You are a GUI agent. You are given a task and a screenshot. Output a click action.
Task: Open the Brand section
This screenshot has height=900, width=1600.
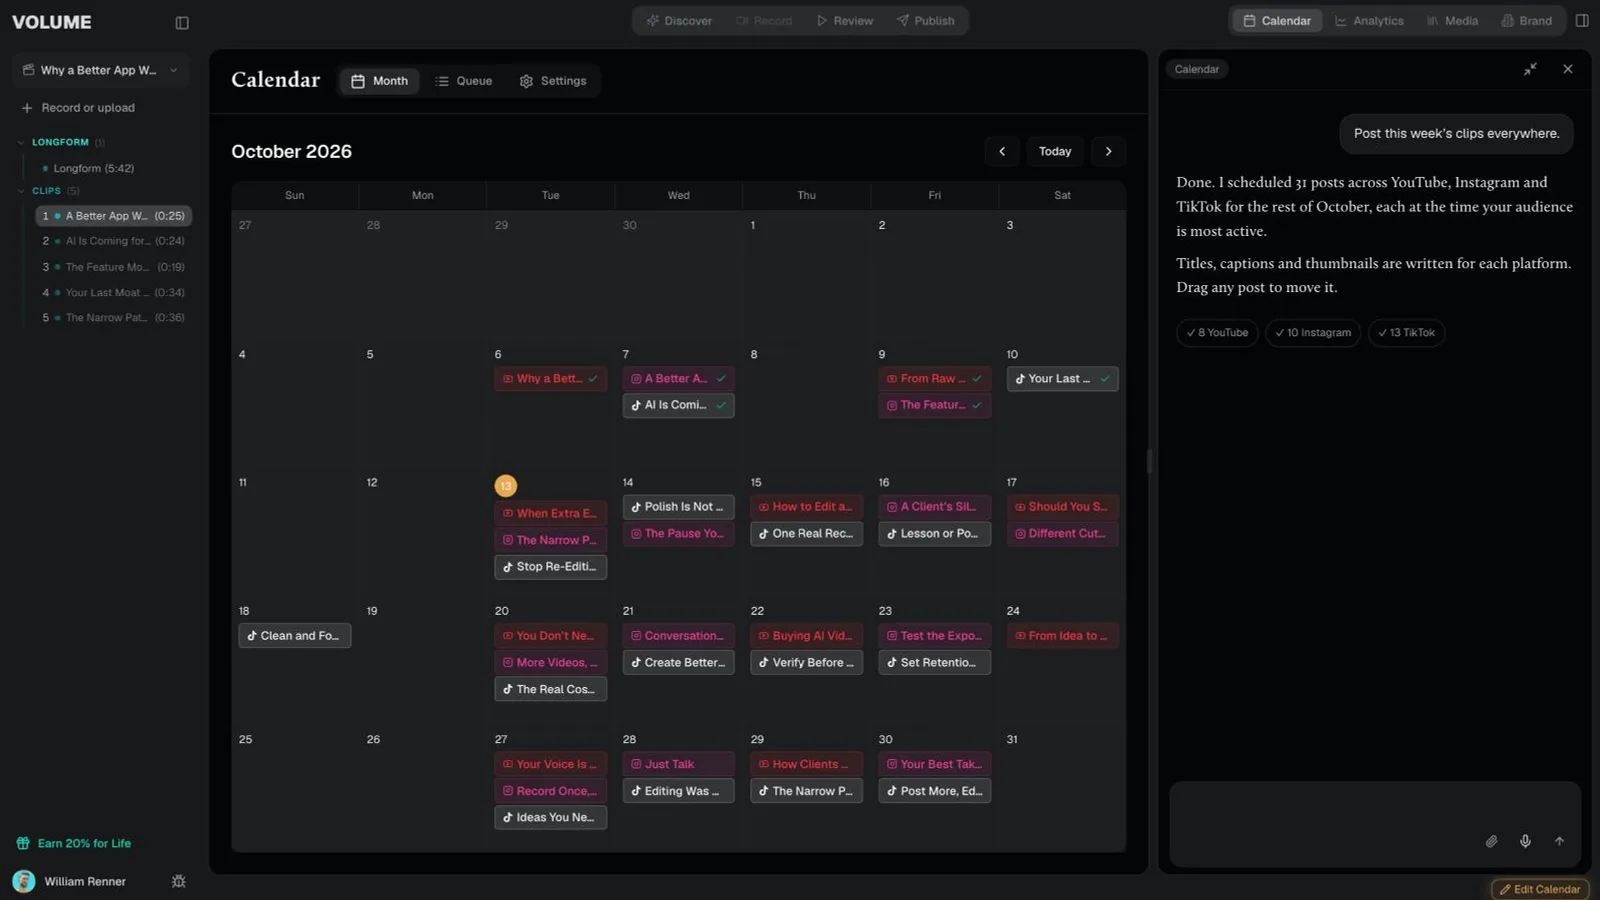(1526, 21)
